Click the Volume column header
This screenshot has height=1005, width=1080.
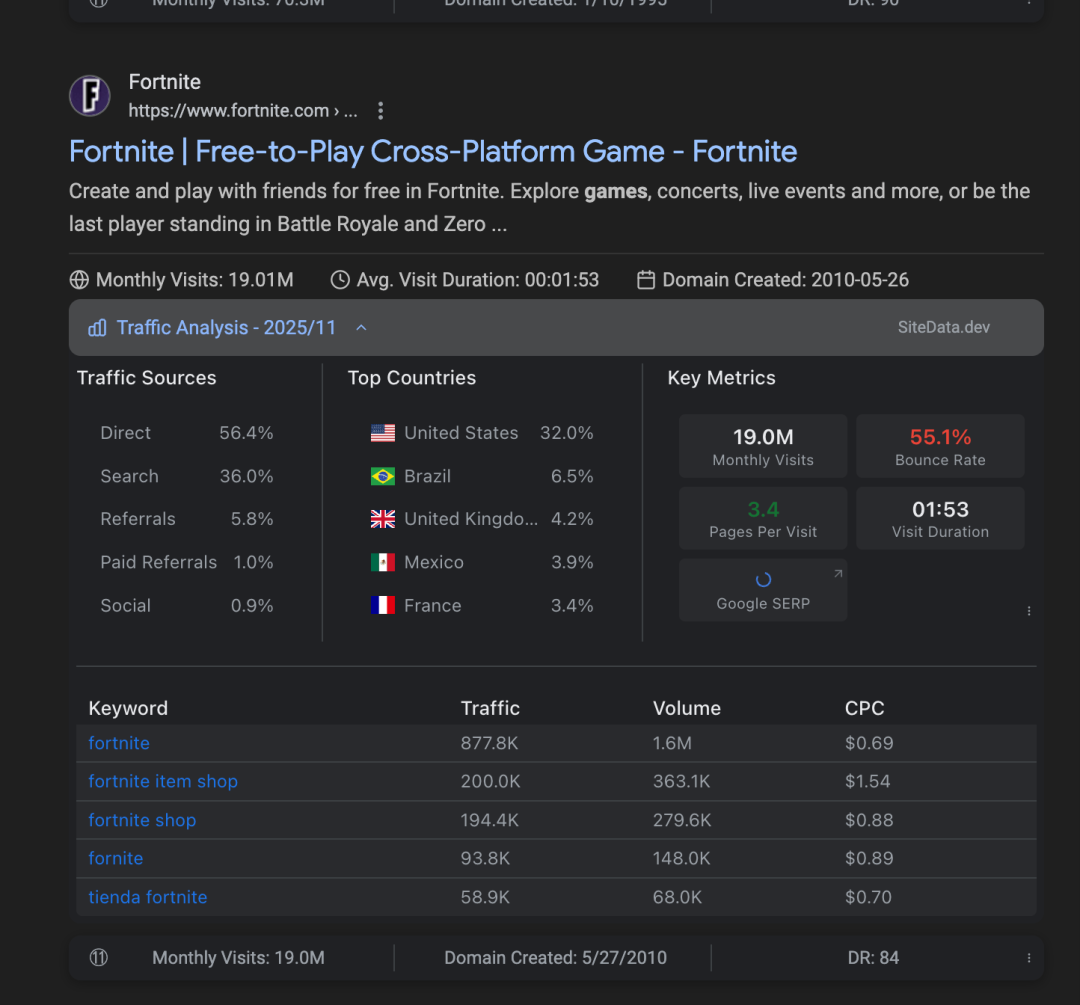(687, 708)
